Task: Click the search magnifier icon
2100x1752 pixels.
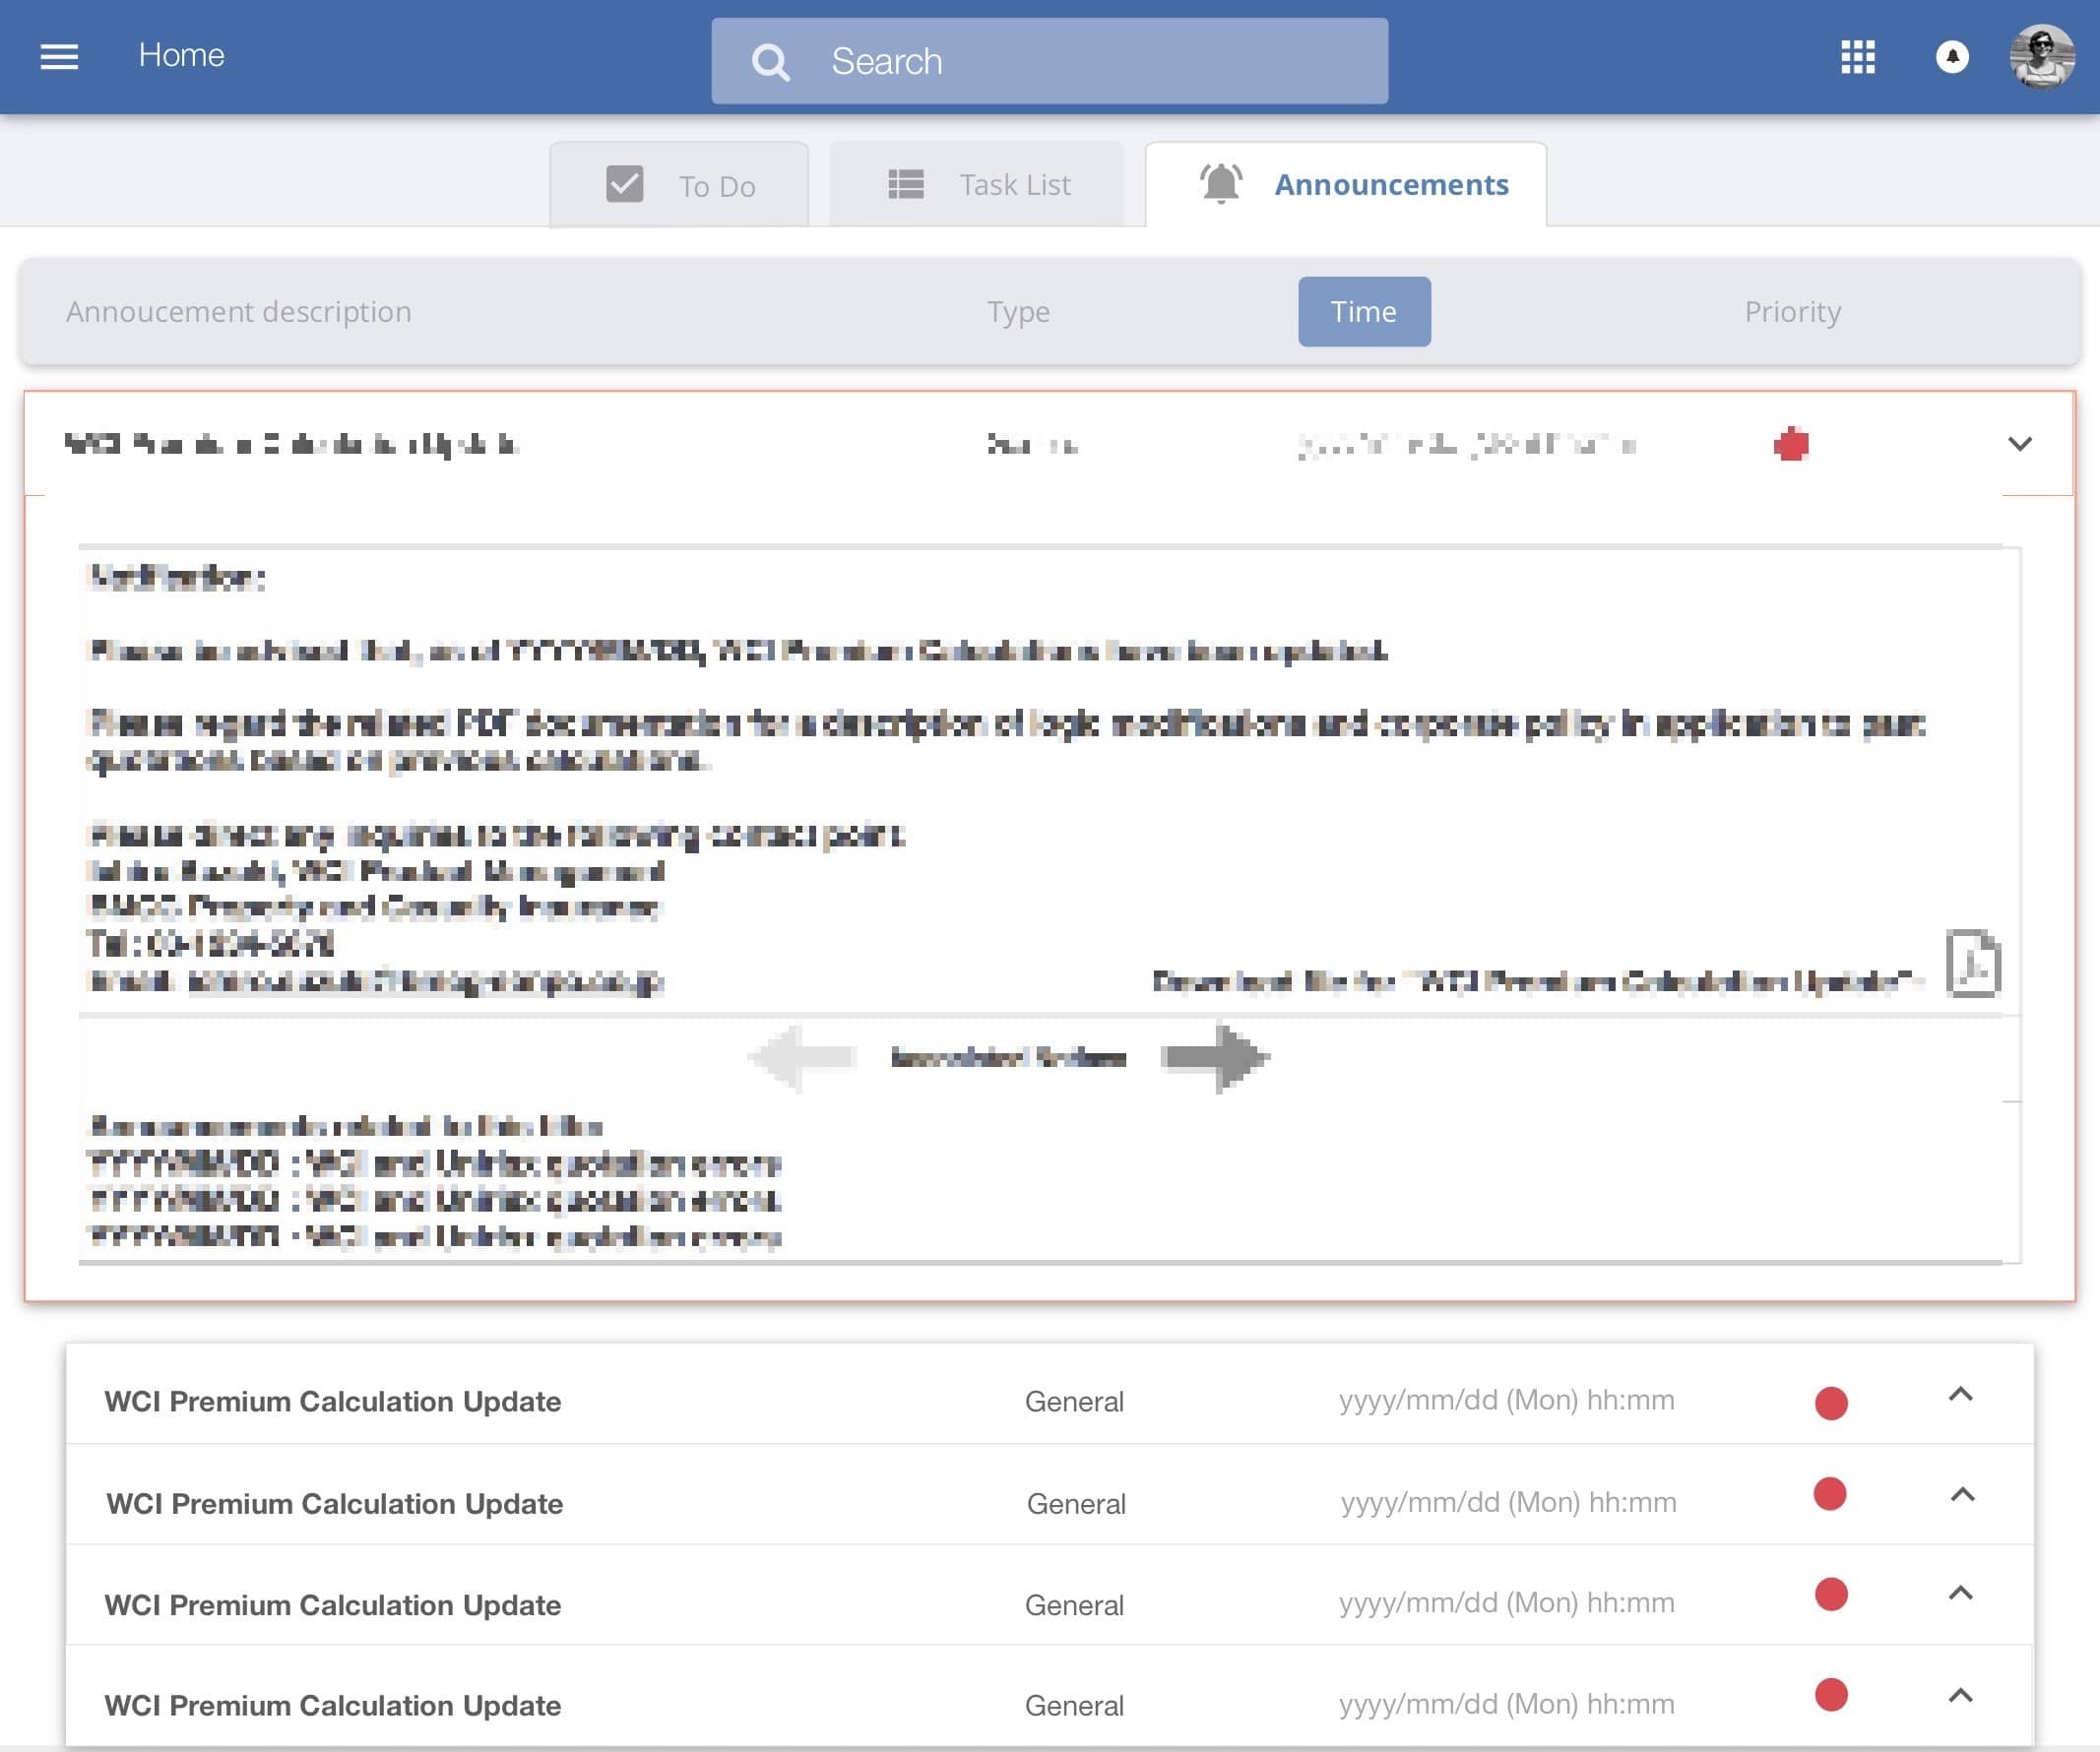Action: [770, 62]
